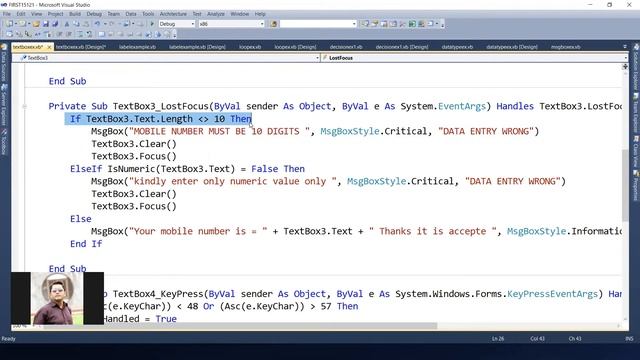Save the current file with the Save icon
The width and height of the screenshot is (640, 360).
click(45, 24)
